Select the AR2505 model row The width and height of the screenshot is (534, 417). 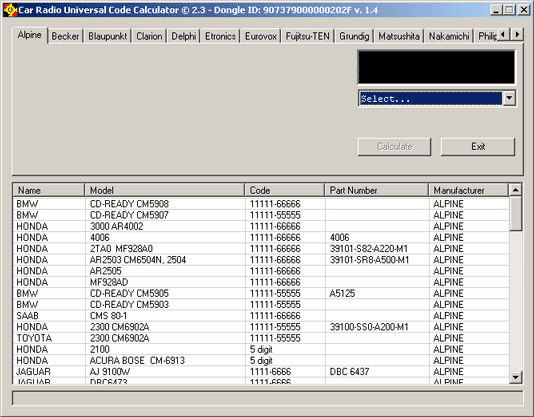click(261, 271)
